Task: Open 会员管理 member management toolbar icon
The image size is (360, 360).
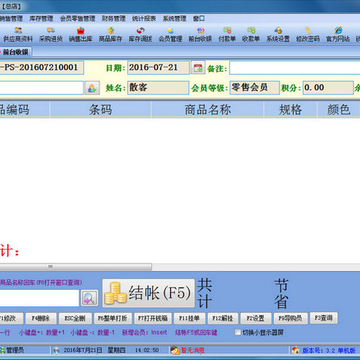Action: pos(170,35)
